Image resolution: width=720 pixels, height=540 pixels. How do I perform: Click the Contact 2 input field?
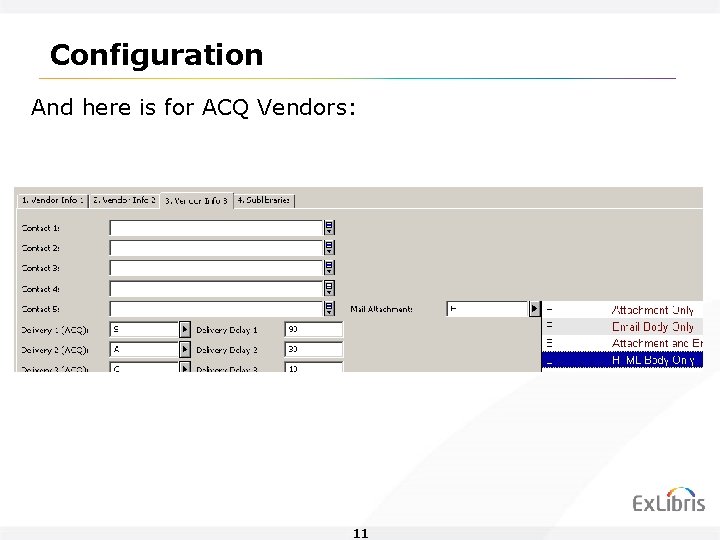point(216,248)
